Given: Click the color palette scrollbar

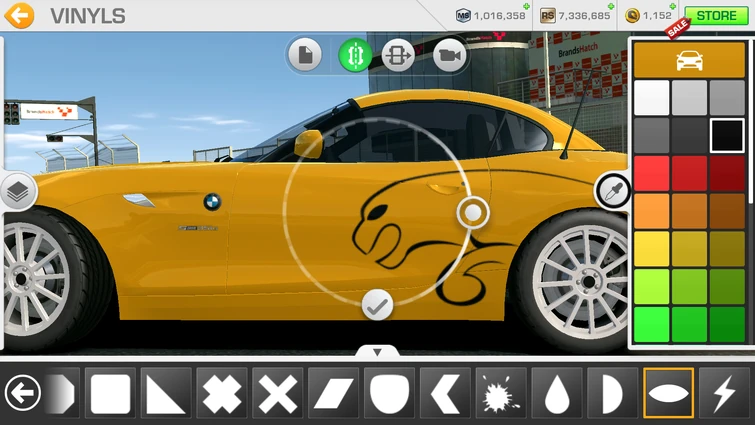Looking at the screenshot, I should (751, 120).
